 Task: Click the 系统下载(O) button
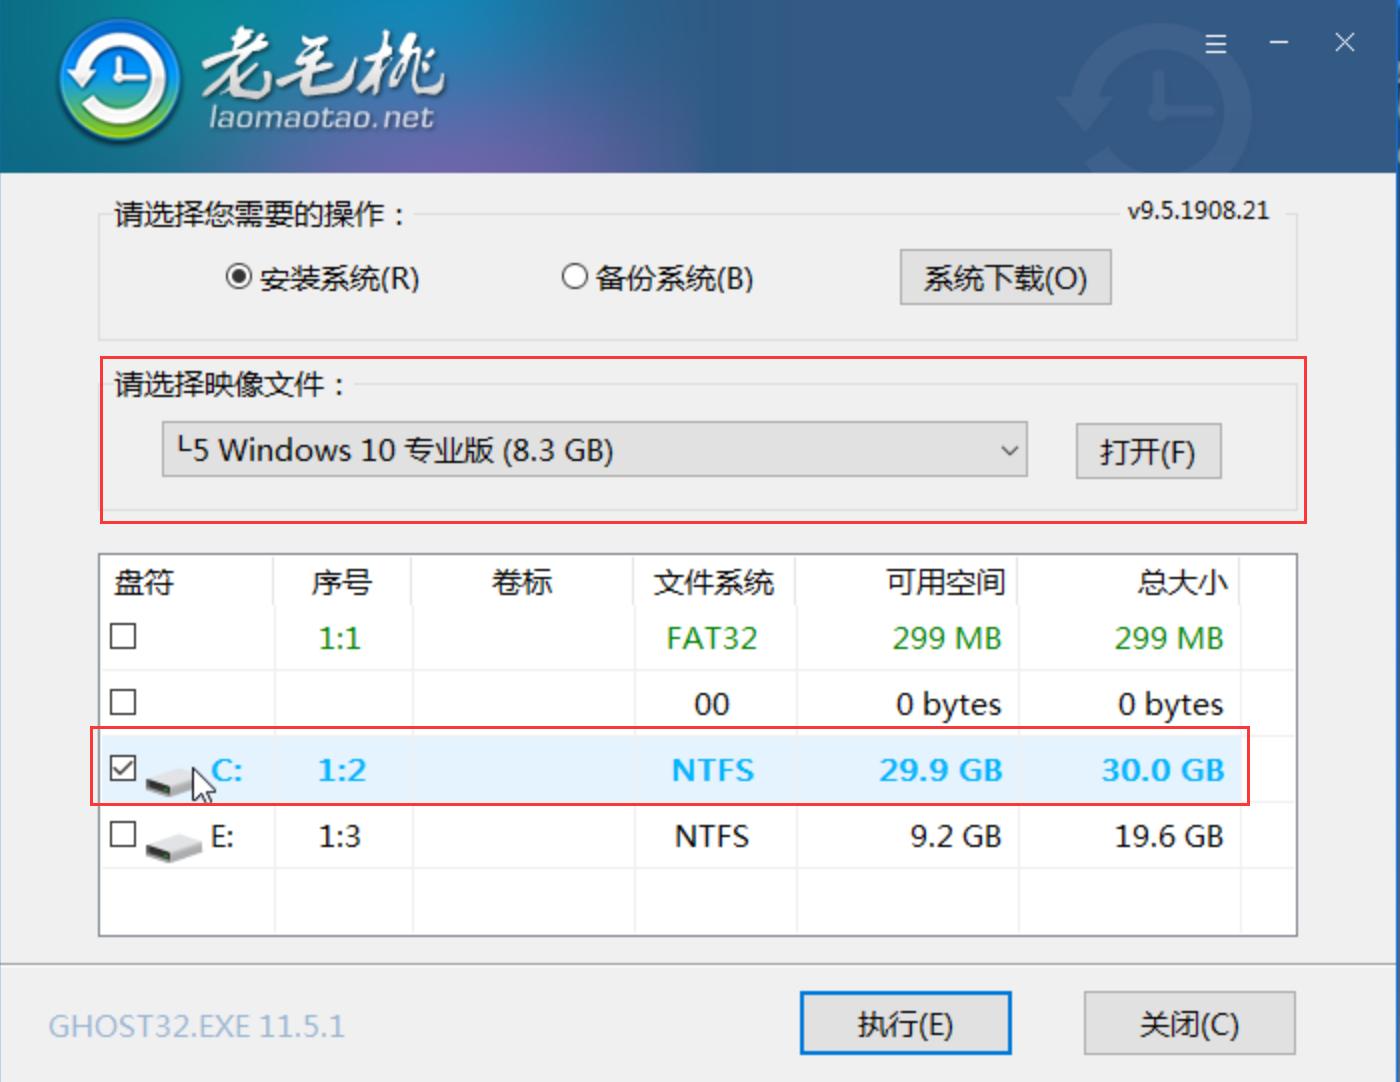pos(1004,277)
